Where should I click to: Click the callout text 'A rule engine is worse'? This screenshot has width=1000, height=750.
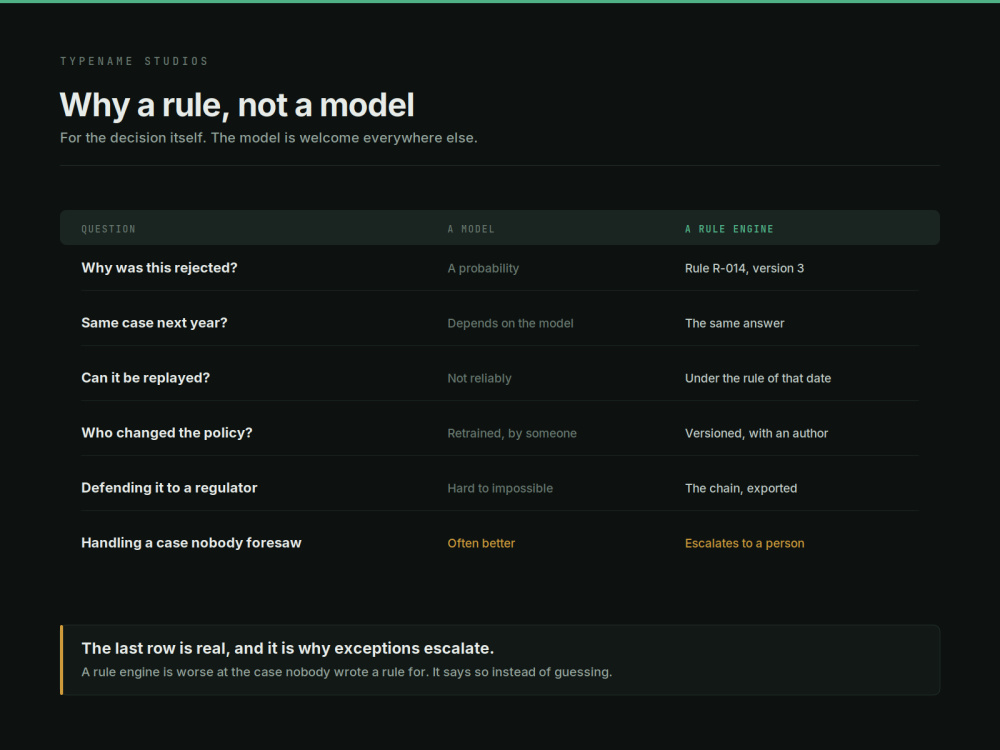pos(346,672)
